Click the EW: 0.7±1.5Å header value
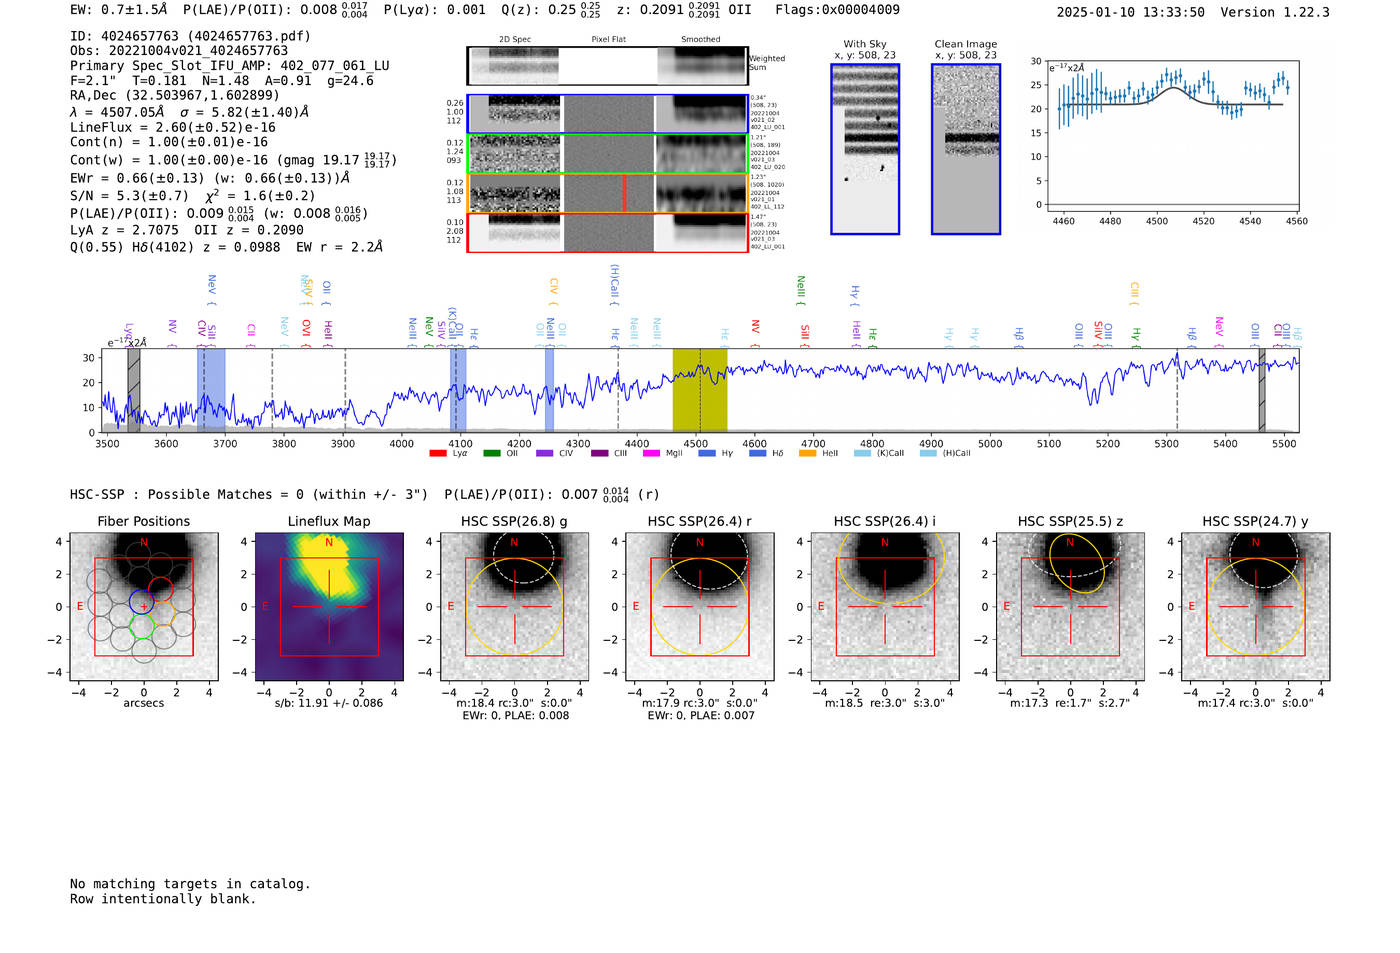 click(x=119, y=10)
